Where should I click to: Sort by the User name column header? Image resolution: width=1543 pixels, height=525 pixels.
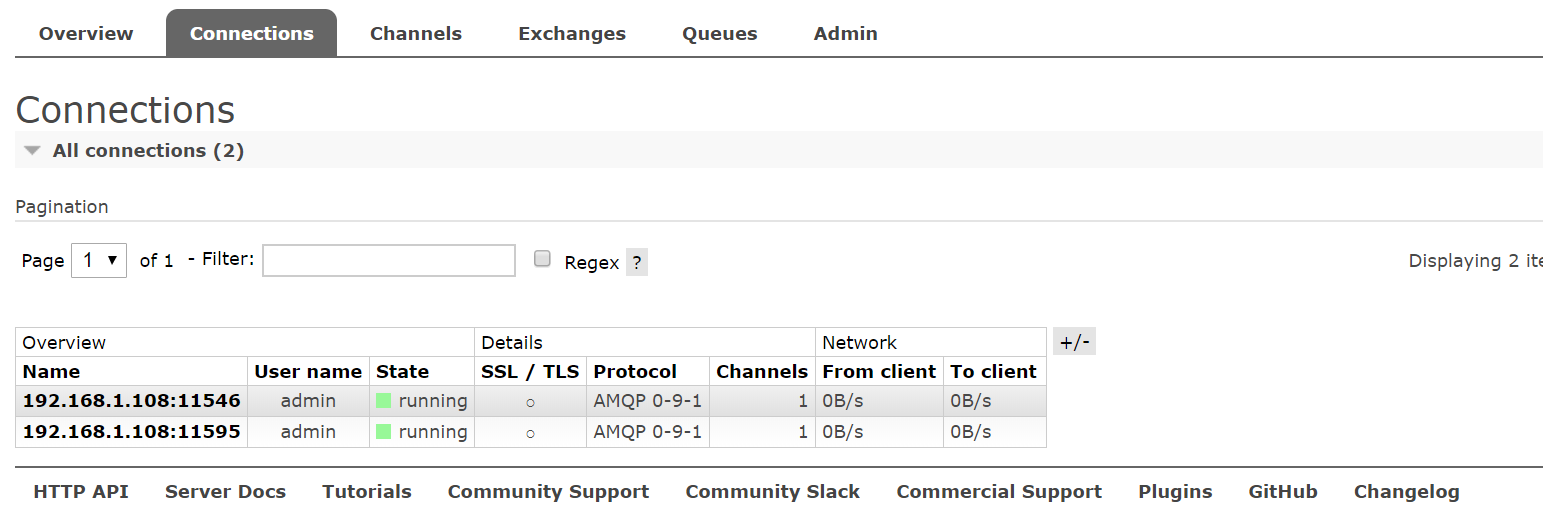click(x=308, y=371)
